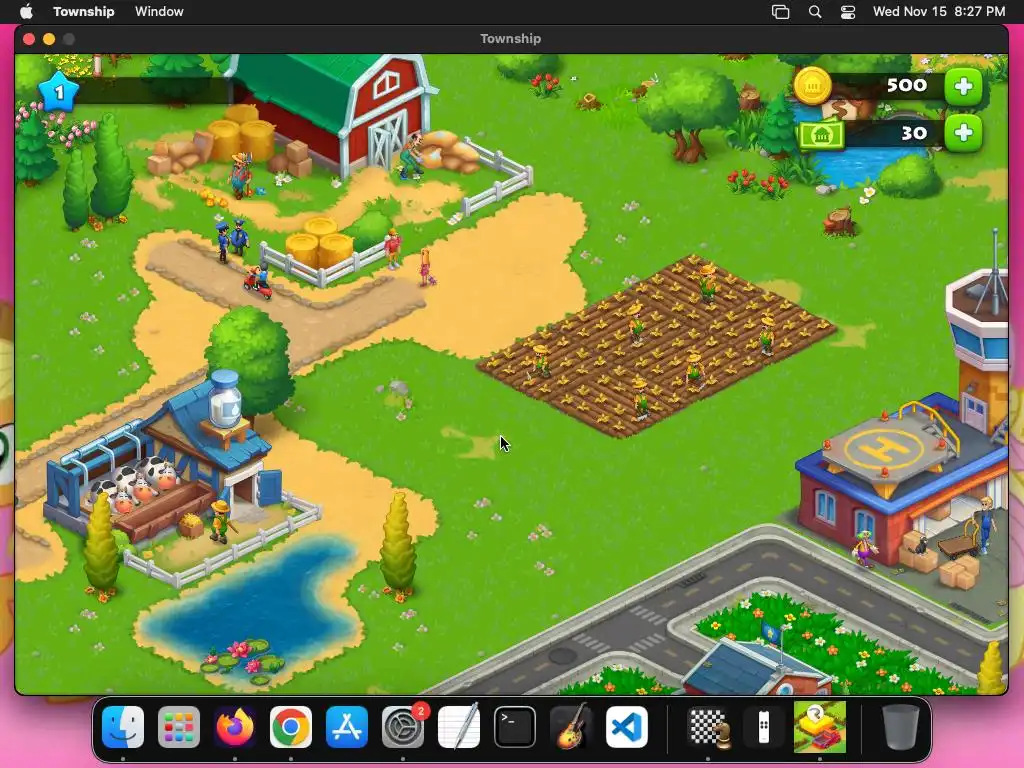Launch Firefox from the dock

234,726
